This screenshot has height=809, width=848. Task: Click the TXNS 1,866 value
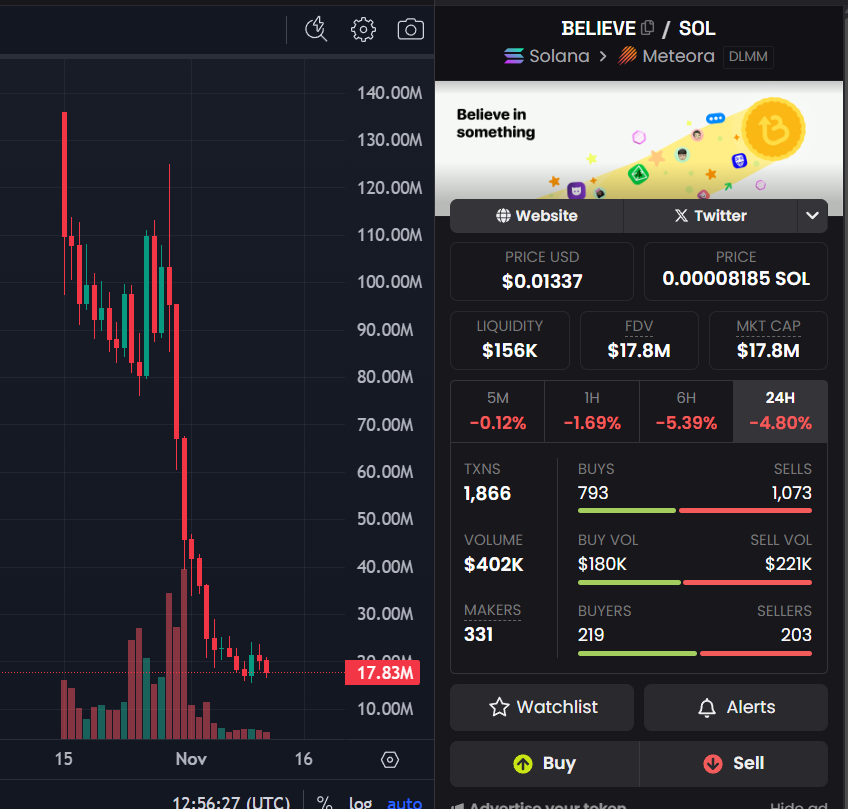coord(487,493)
